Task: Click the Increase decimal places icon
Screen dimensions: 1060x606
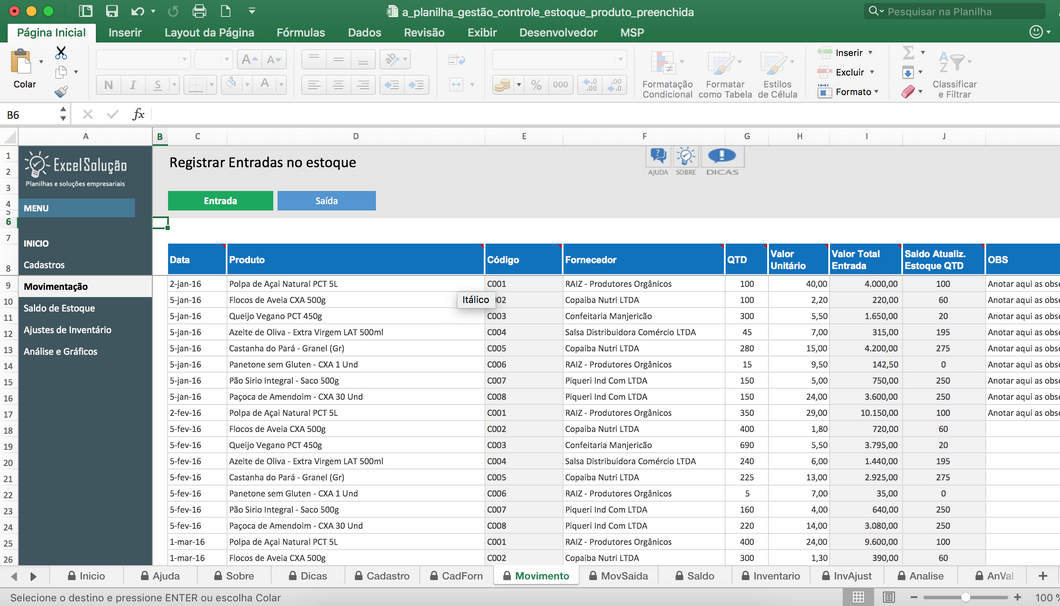Action: click(590, 85)
